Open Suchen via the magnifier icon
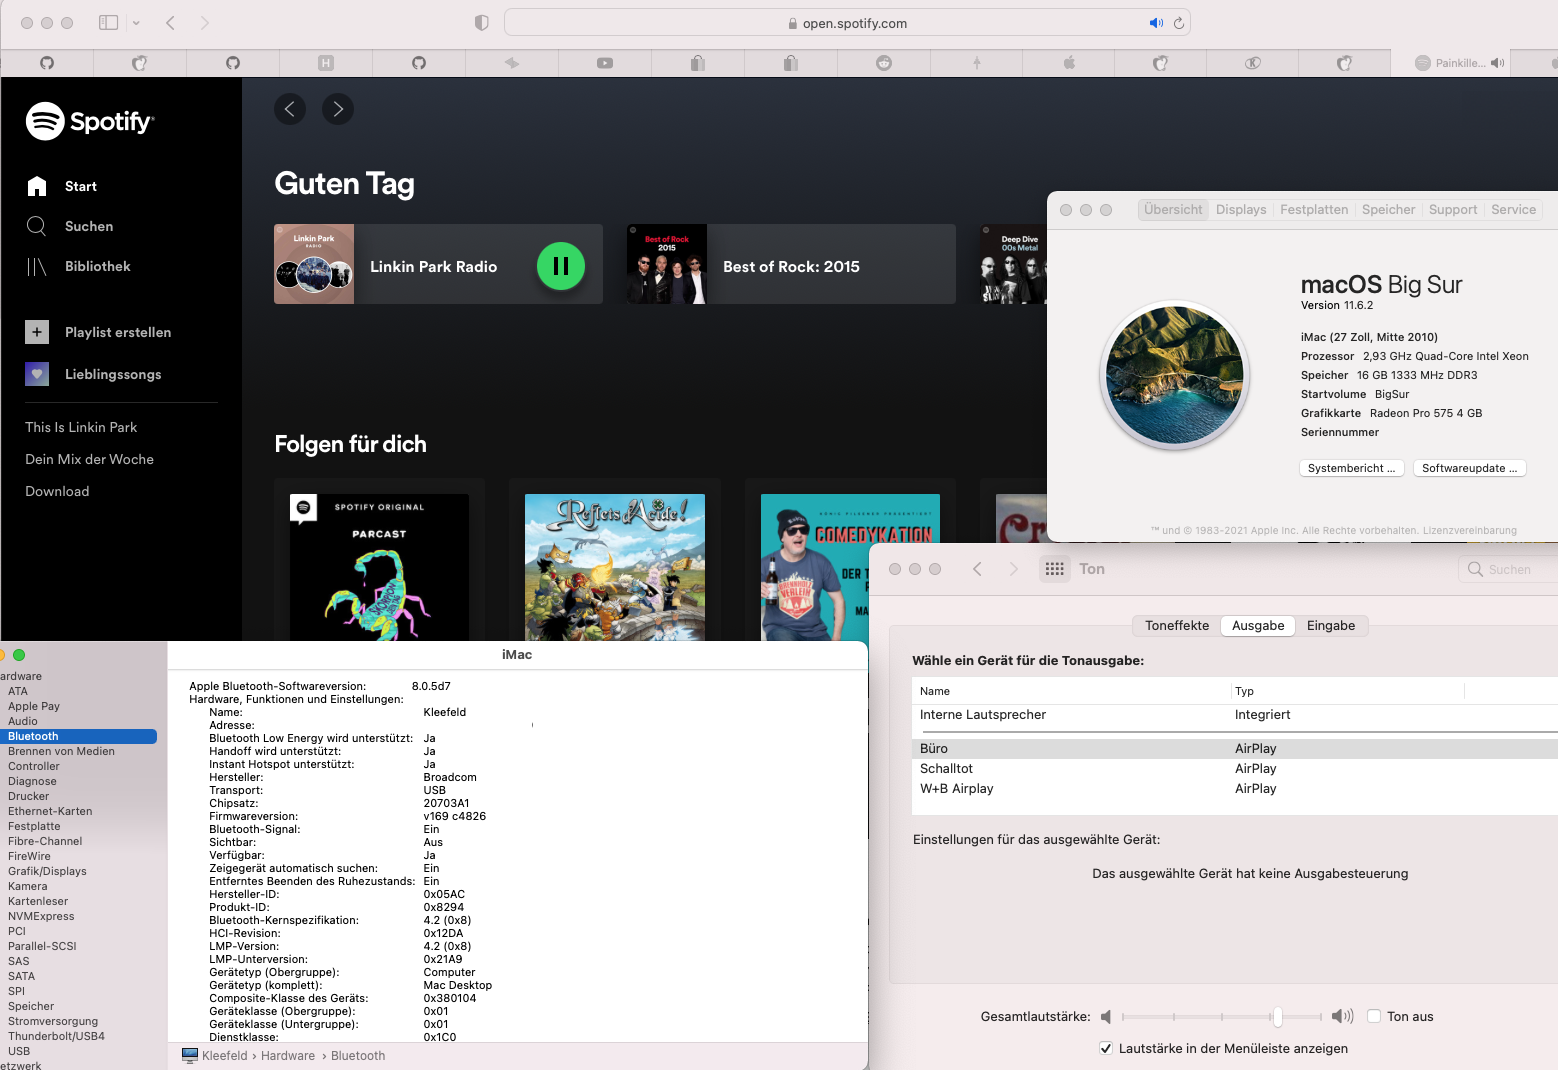Screen dimensions: 1558x1070 click(37, 226)
